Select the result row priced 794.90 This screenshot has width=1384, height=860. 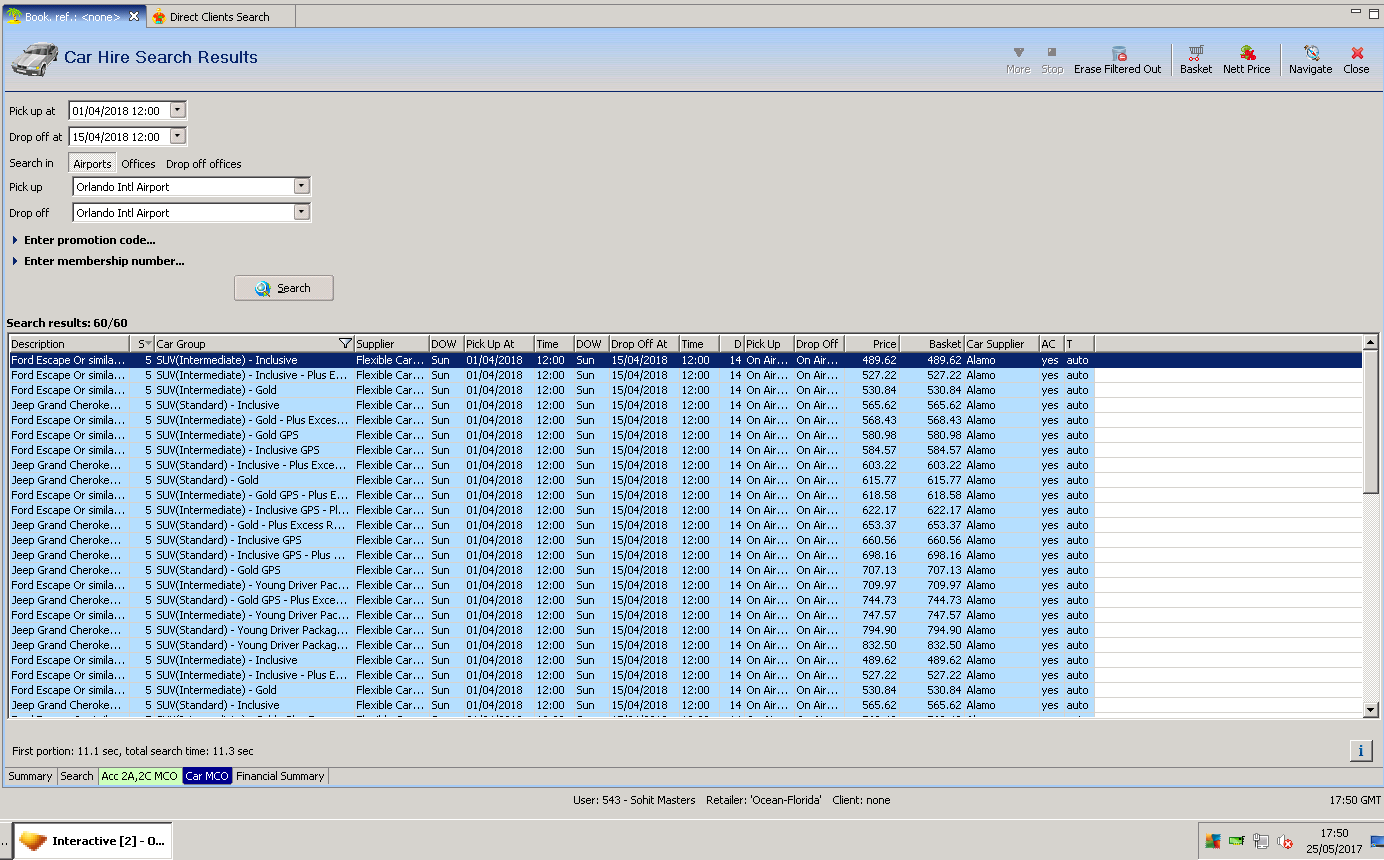pos(686,630)
